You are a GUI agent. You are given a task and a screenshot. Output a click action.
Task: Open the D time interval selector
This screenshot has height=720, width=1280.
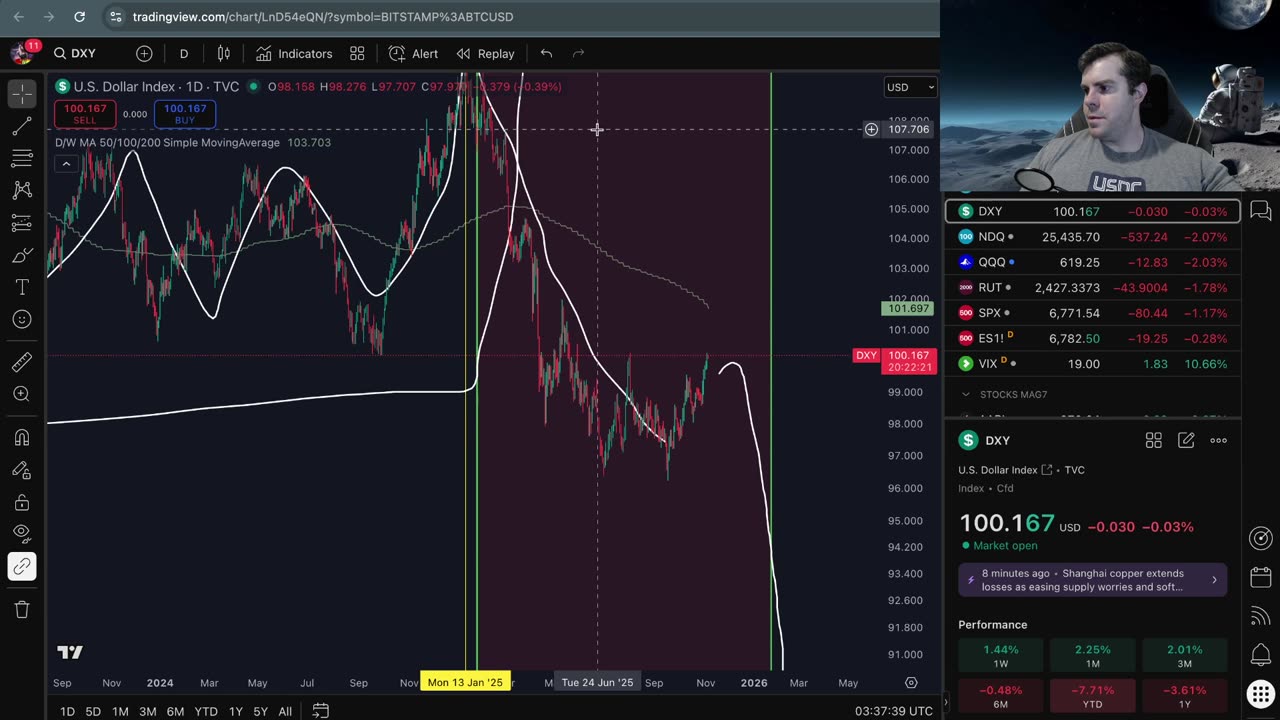184,53
